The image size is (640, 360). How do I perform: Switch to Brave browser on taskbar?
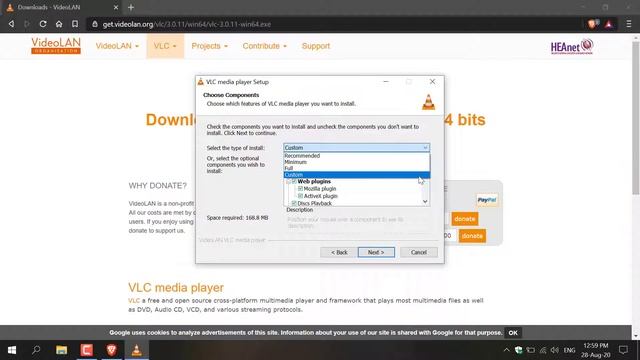click(111, 350)
